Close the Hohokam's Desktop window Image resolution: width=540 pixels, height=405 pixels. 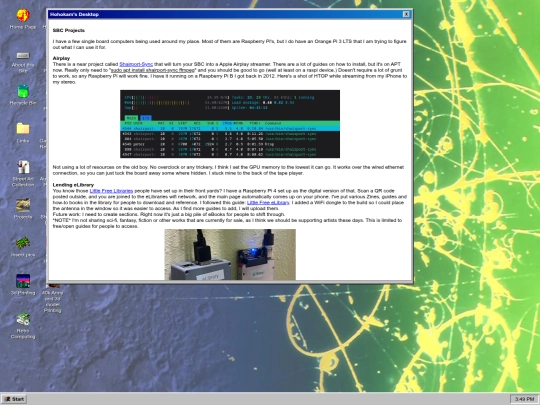pyautogui.click(x=406, y=14)
